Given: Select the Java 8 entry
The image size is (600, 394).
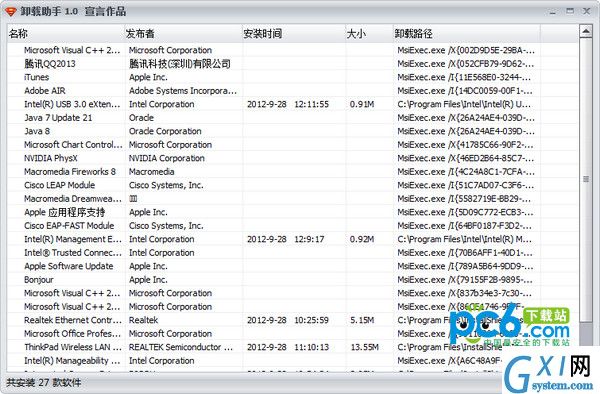Looking at the screenshot, I should click(37, 131).
